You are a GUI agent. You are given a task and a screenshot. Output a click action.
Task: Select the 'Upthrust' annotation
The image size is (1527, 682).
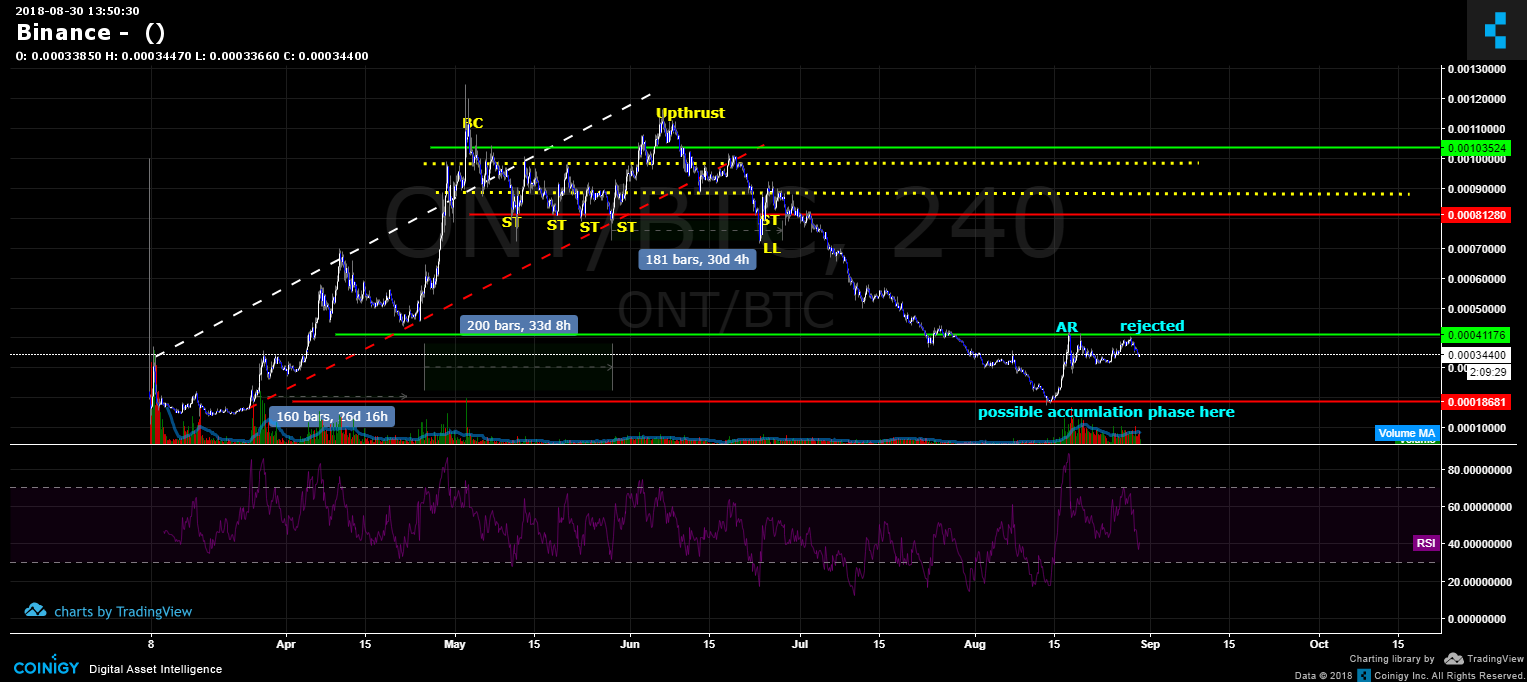[x=690, y=113]
